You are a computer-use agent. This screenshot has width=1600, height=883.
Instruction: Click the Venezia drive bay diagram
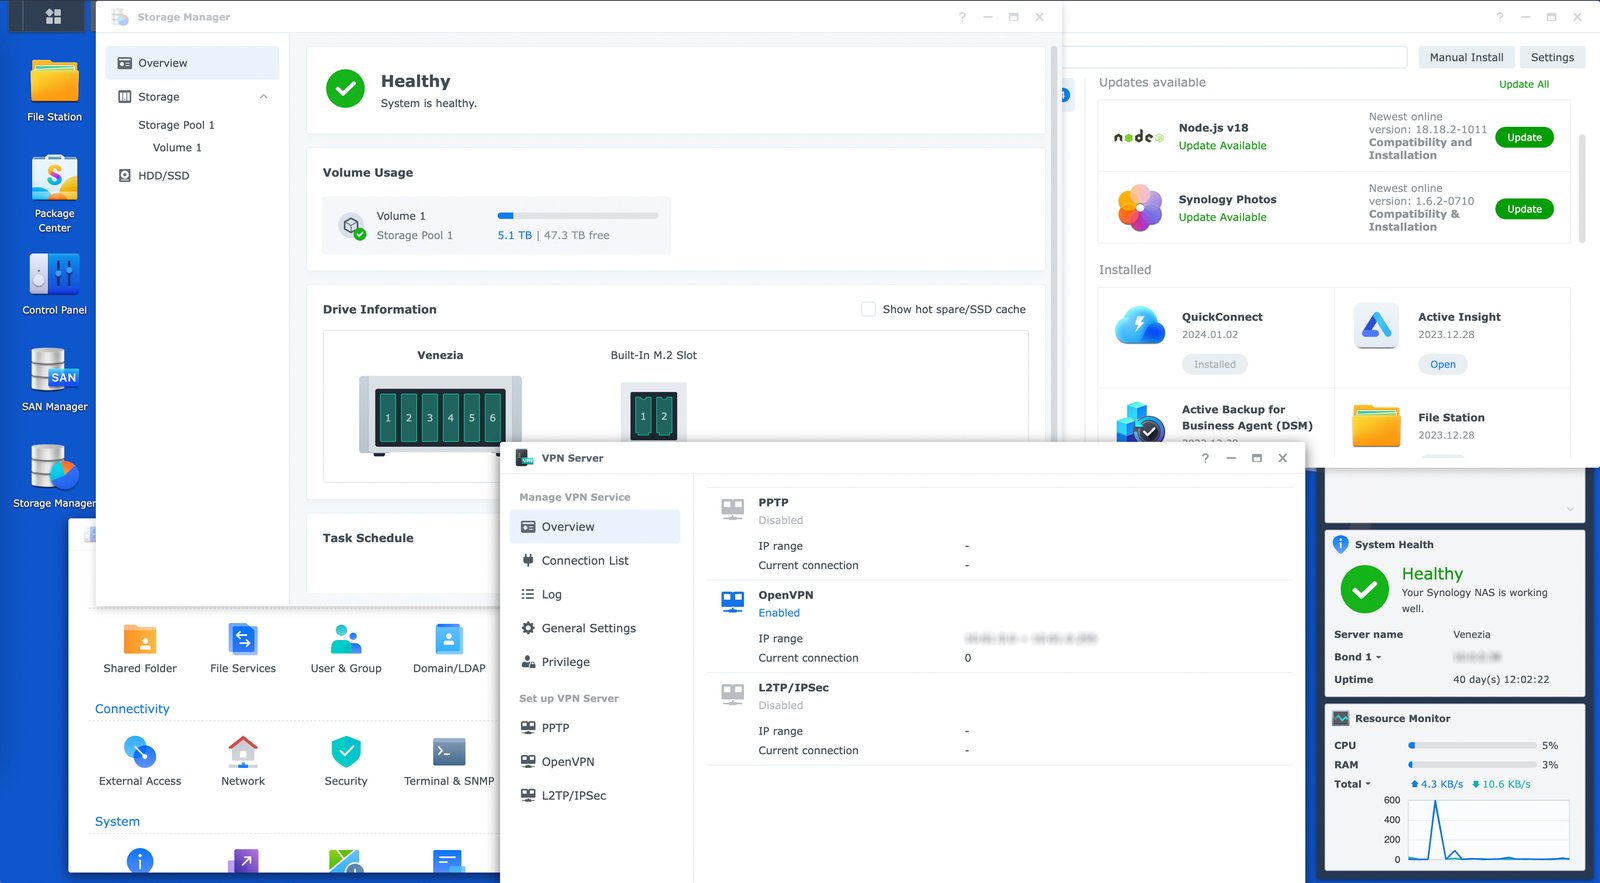click(440, 415)
